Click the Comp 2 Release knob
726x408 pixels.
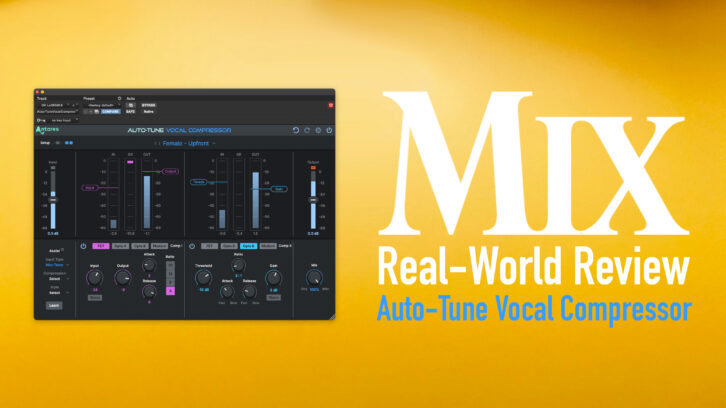pyautogui.click(x=249, y=292)
